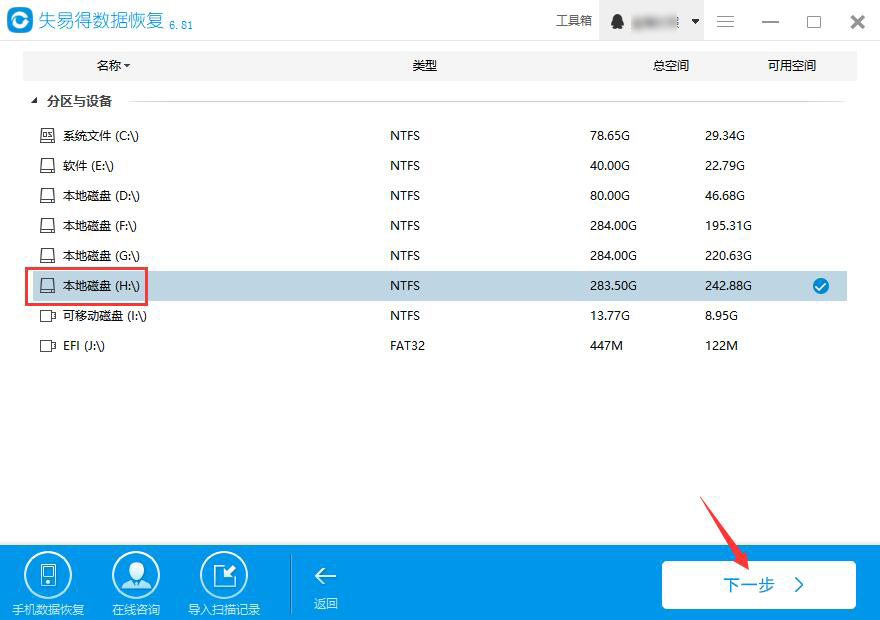Click the disk icon beside 本地磁盘 (G:\)

(x=48, y=255)
